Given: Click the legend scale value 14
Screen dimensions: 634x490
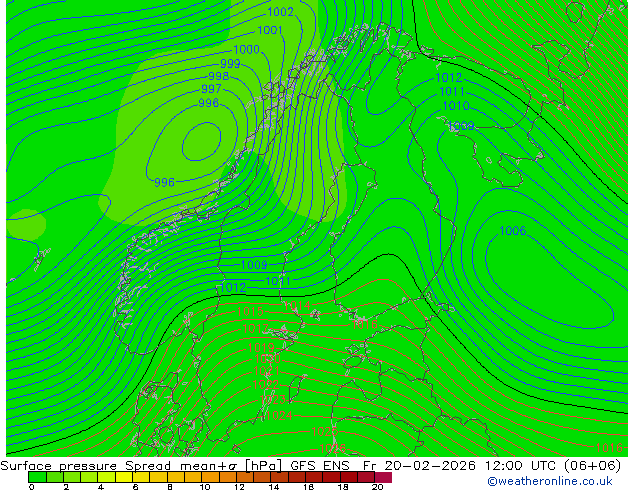Looking at the screenshot, I should click(274, 487).
